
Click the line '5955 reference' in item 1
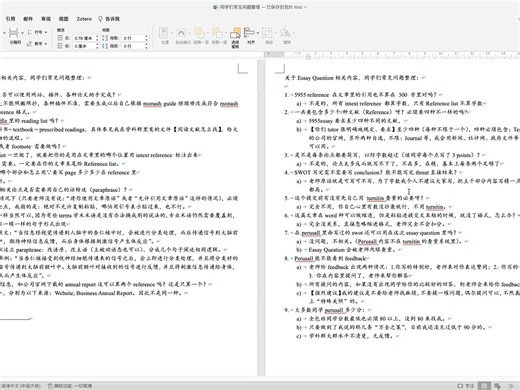point(312,95)
